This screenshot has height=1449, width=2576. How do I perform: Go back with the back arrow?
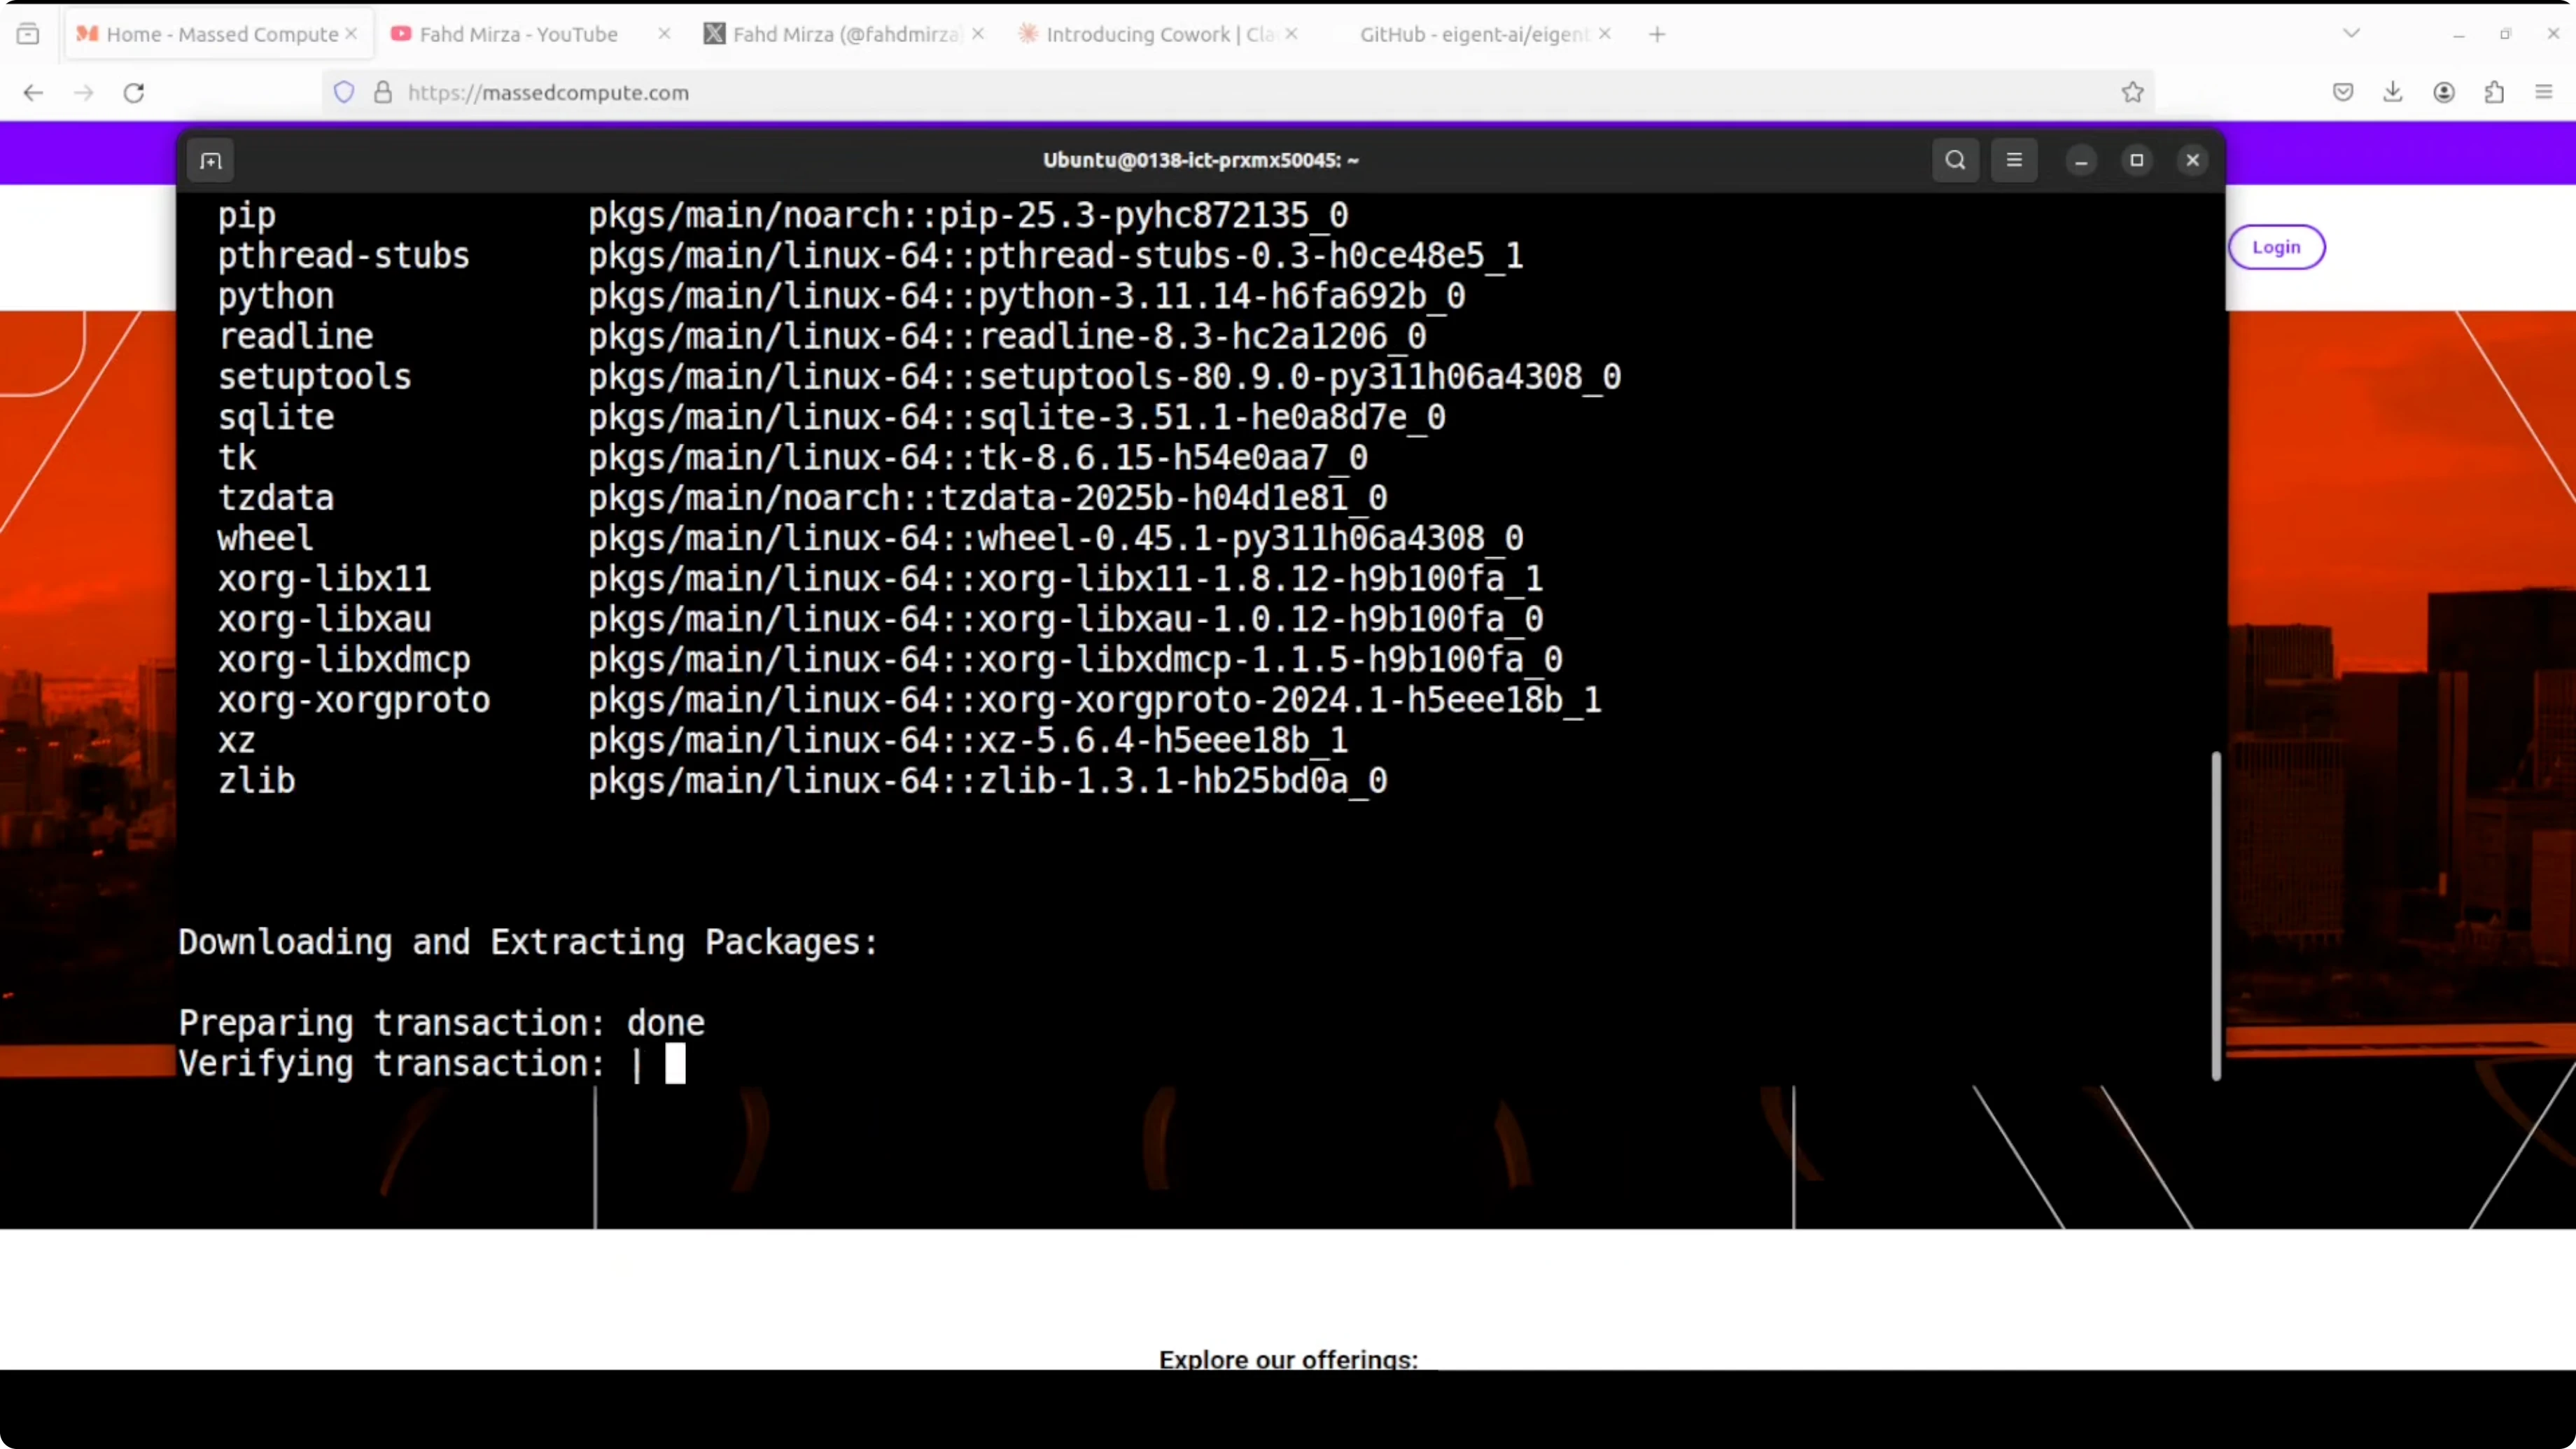[33, 93]
